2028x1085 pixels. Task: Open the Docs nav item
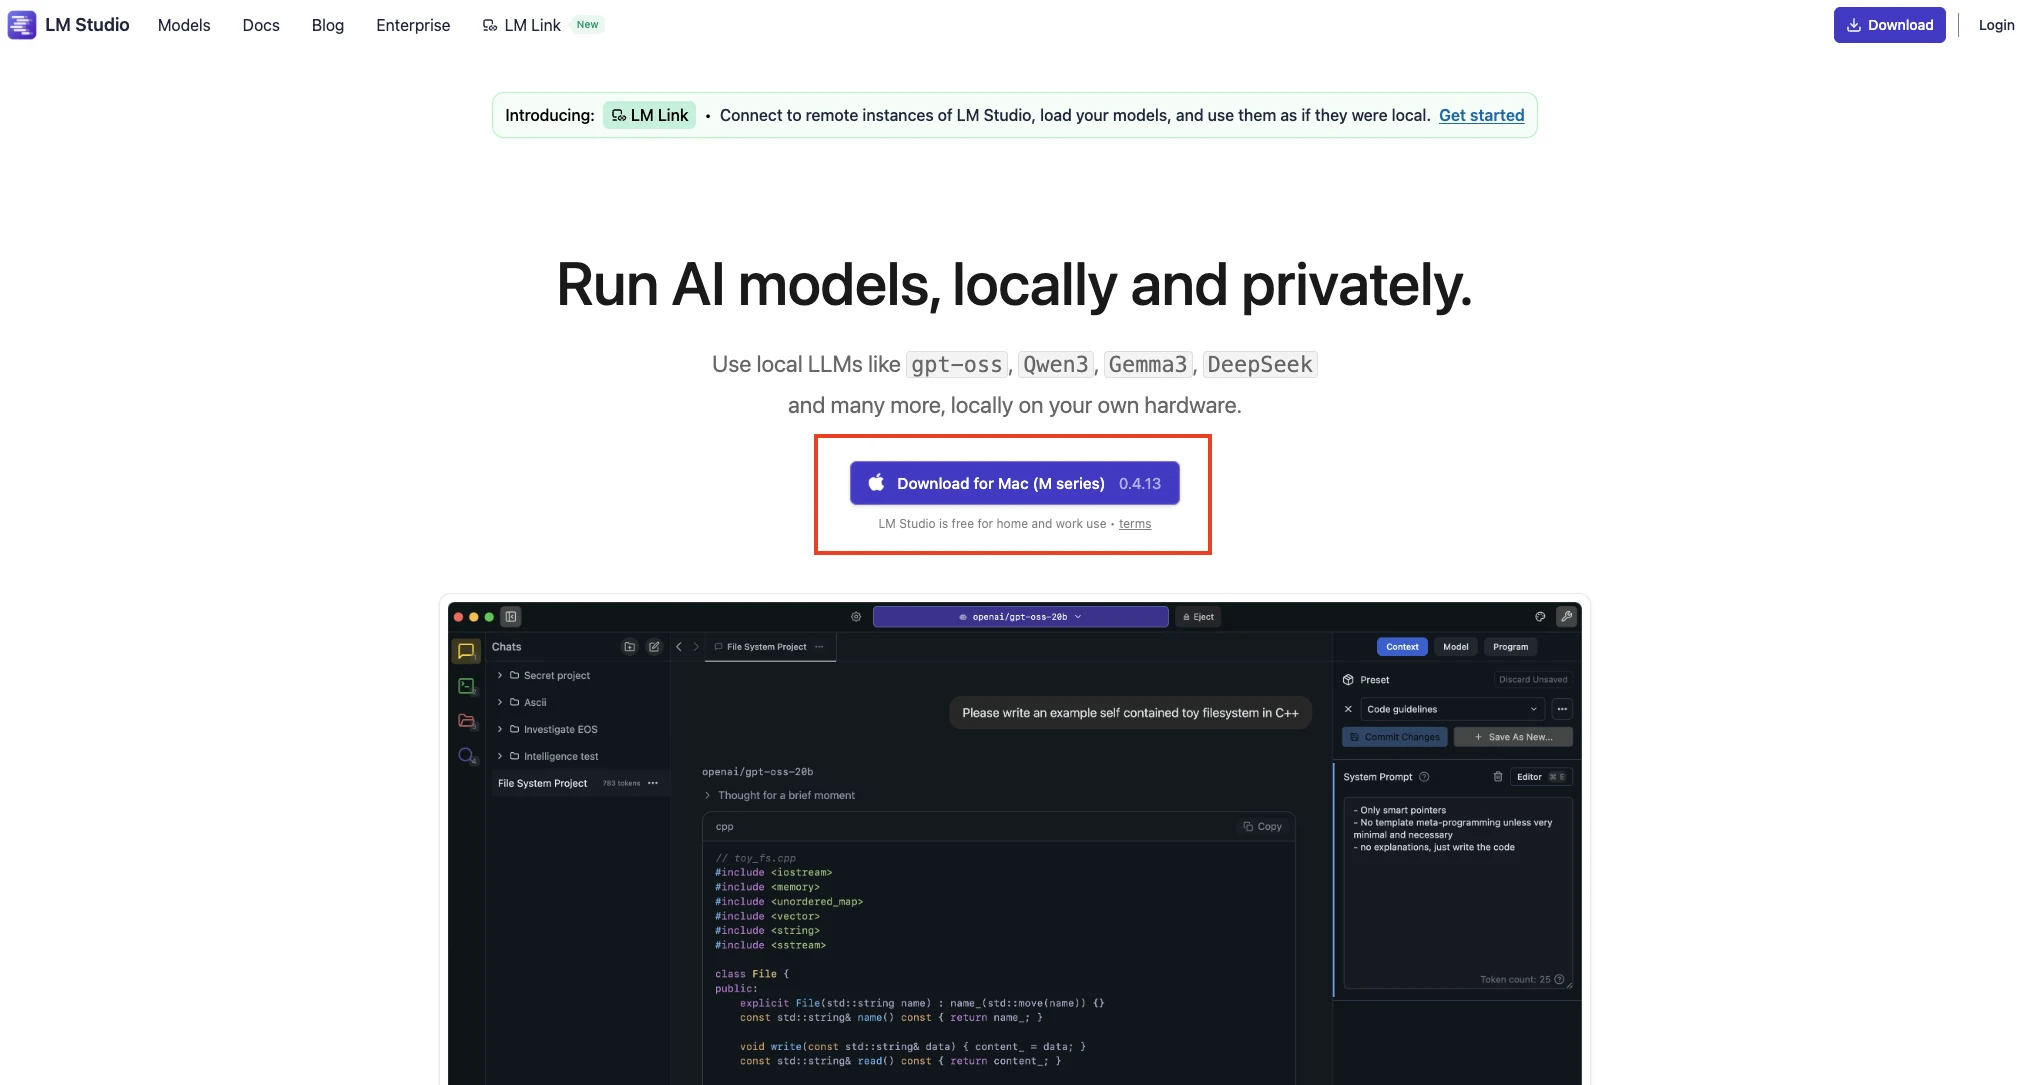coord(261,25)
